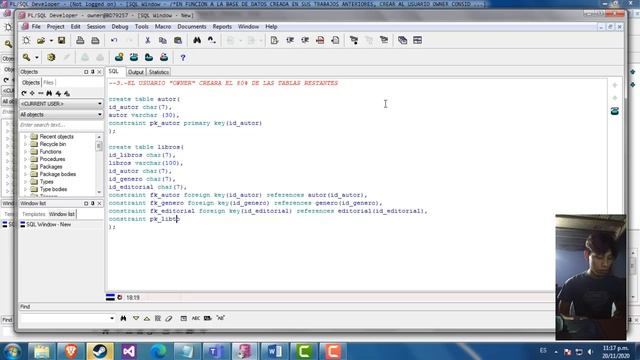Click the binoculars Find icon in main toolbar
Image resolution: width=640 pixels, height=360 pixels.
click(197, 40)
